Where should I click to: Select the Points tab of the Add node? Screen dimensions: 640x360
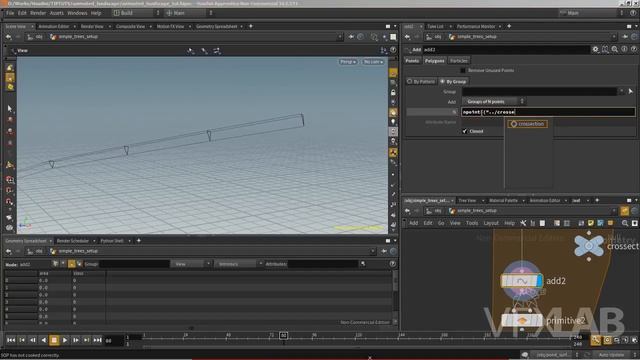pos(412,61)
